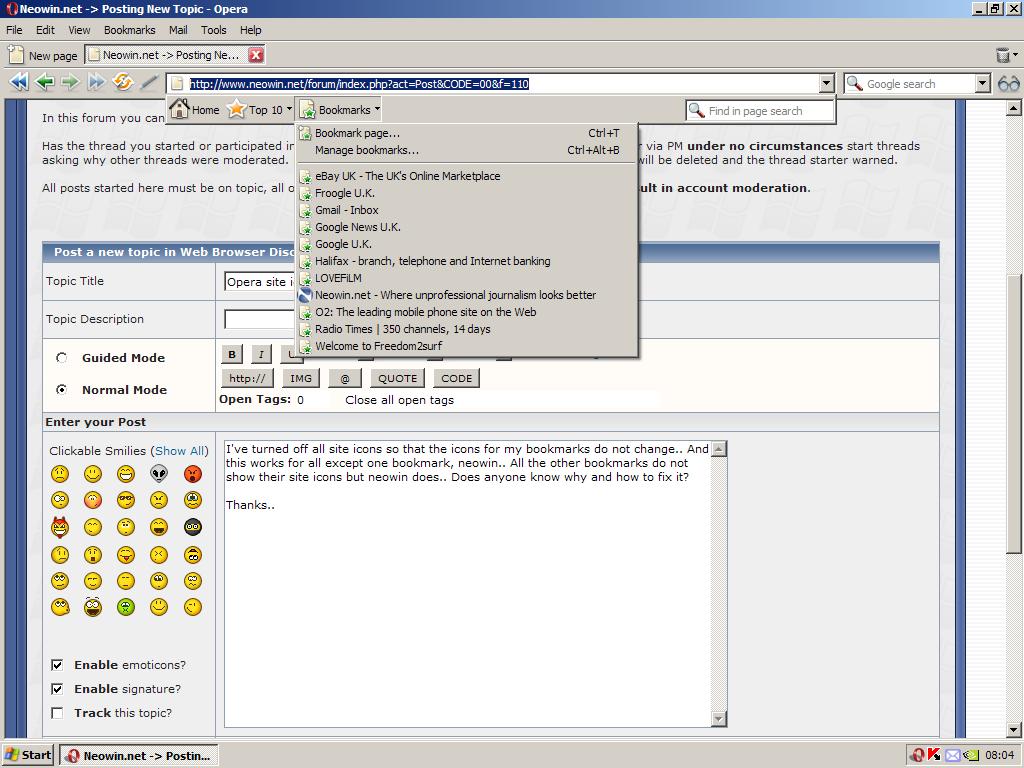
Task: Open a New page tab
Action: (x=43, y=56)
